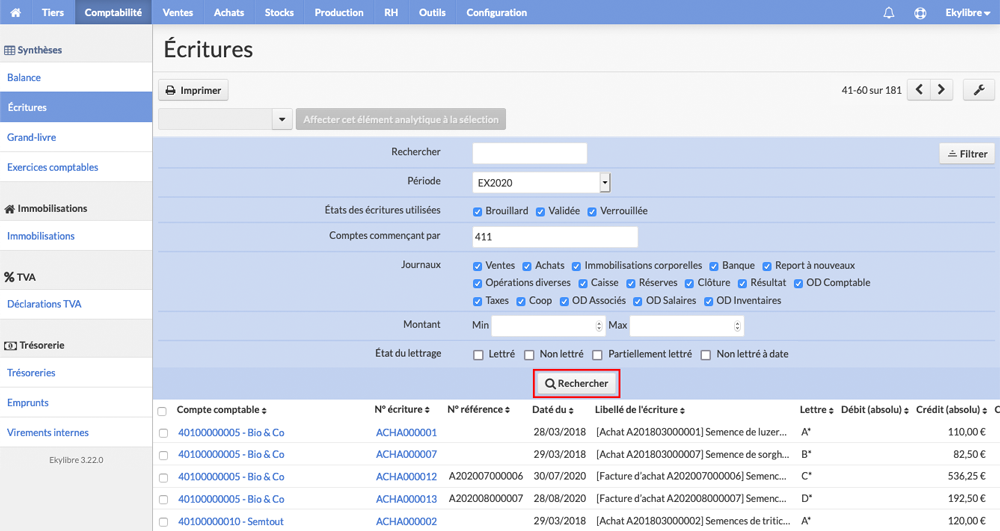Toggle the Caisse journal checkbox
The width and height of the screenshot is (1000, 531).
point(583,284)
